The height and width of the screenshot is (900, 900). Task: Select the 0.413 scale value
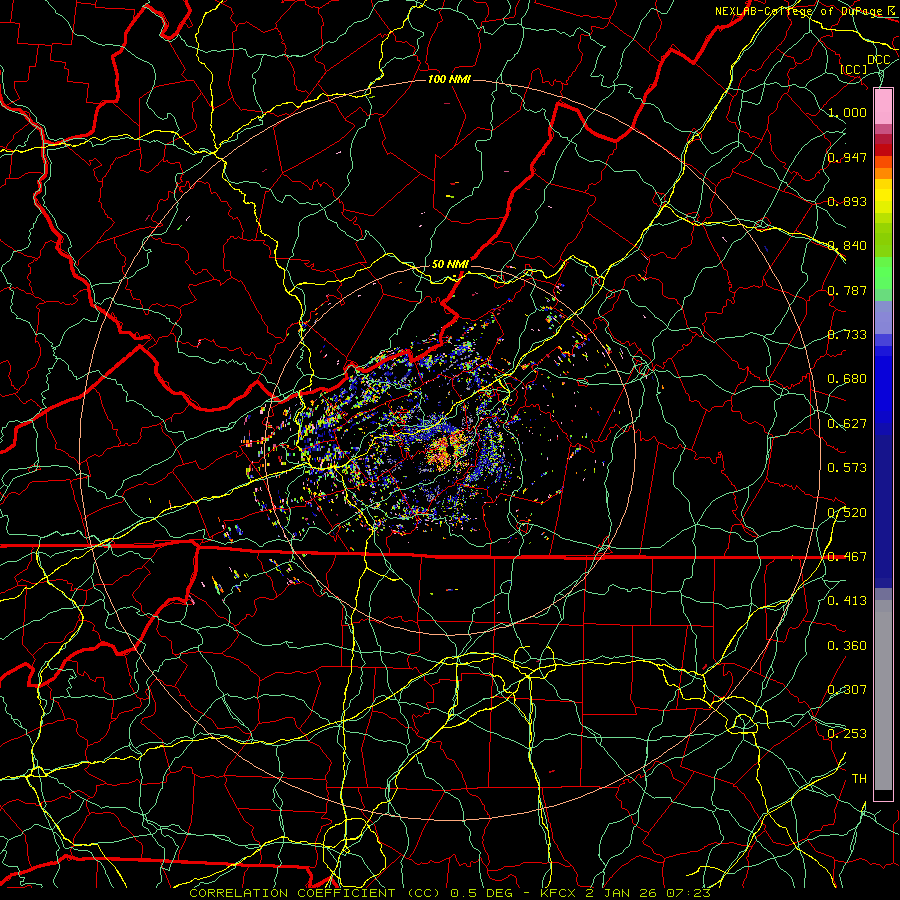[x=847, y=601]
